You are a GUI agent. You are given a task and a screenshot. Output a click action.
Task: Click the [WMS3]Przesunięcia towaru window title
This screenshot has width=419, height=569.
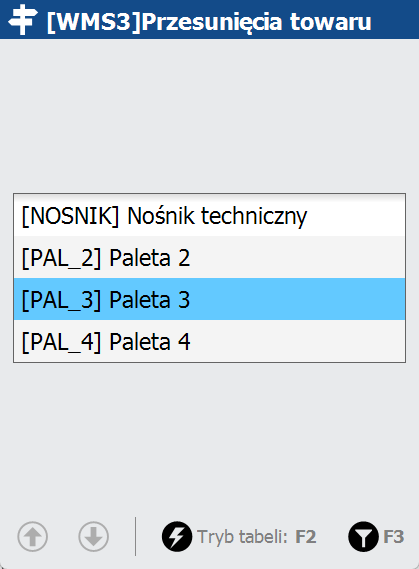[209, 22]
